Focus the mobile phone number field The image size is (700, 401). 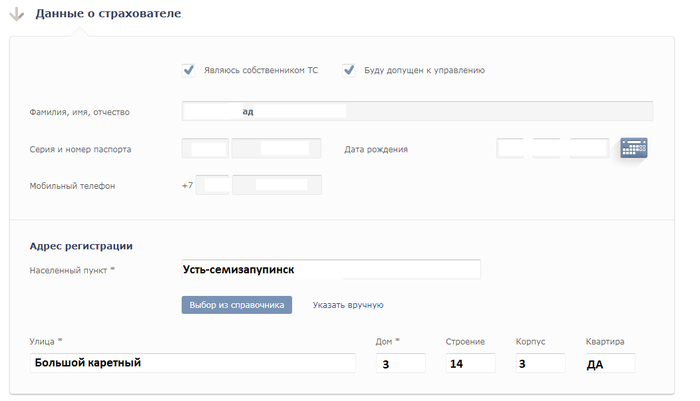pos(277,185)
